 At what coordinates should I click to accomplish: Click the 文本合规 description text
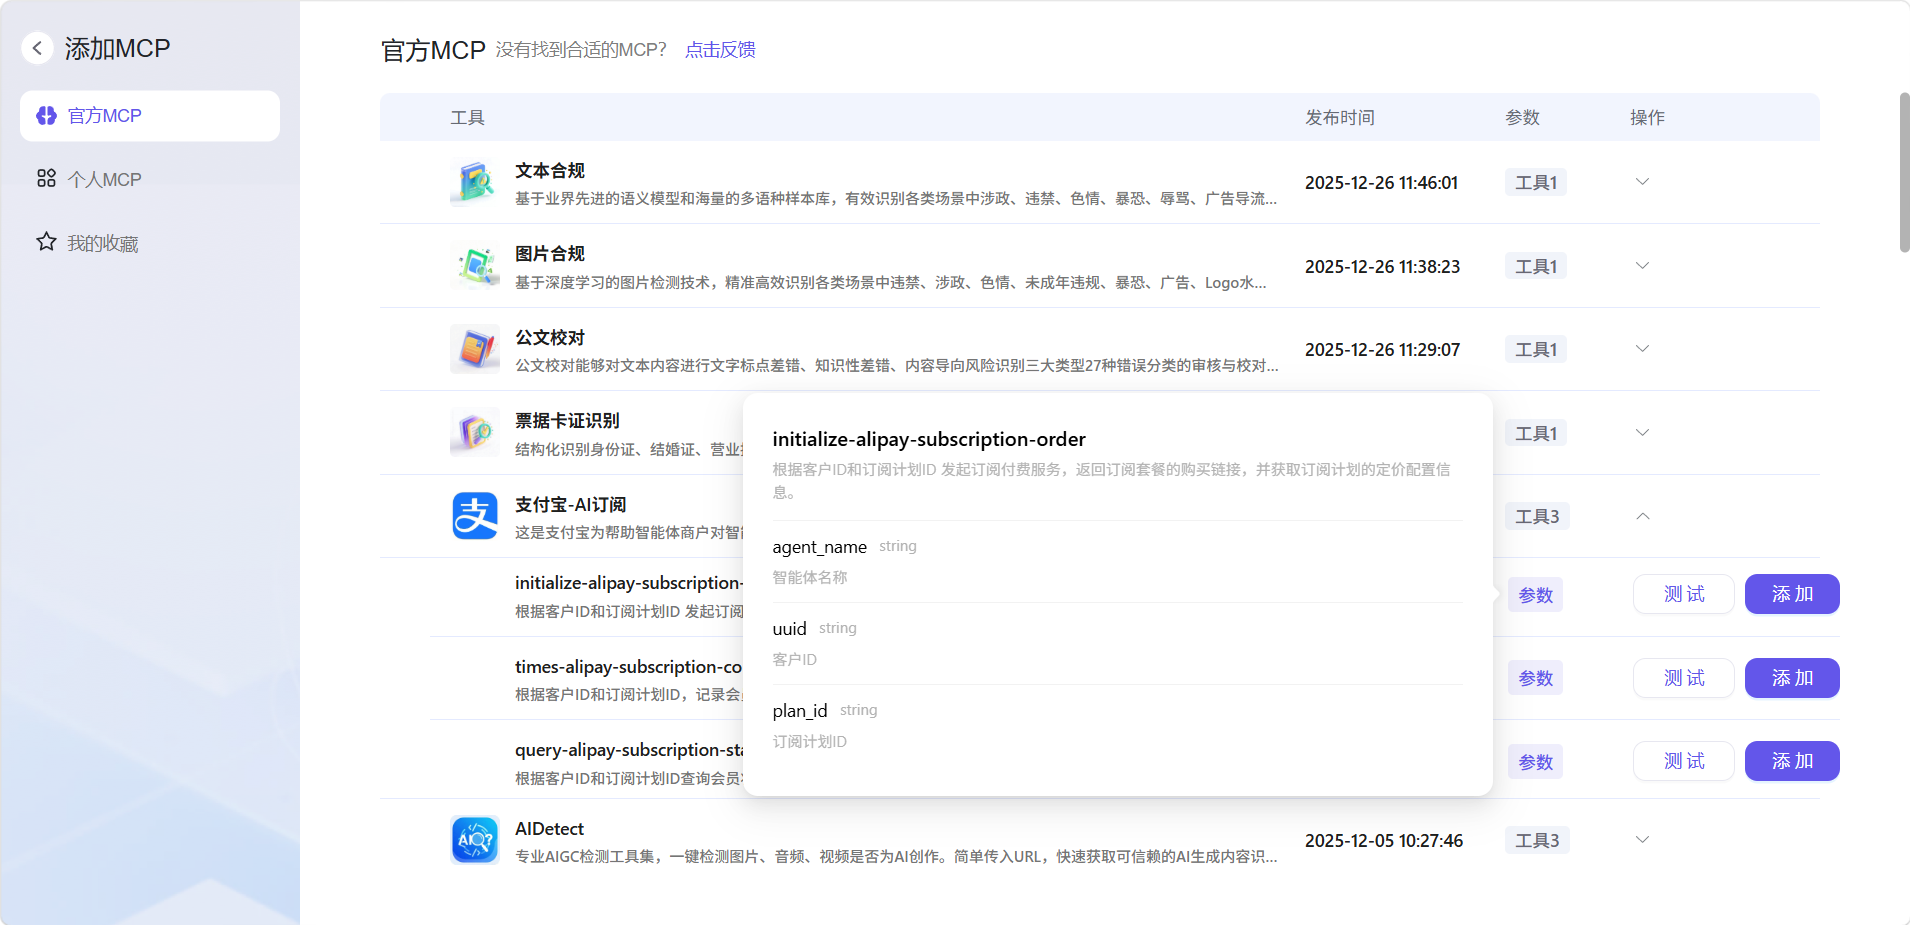coord(896,199)
